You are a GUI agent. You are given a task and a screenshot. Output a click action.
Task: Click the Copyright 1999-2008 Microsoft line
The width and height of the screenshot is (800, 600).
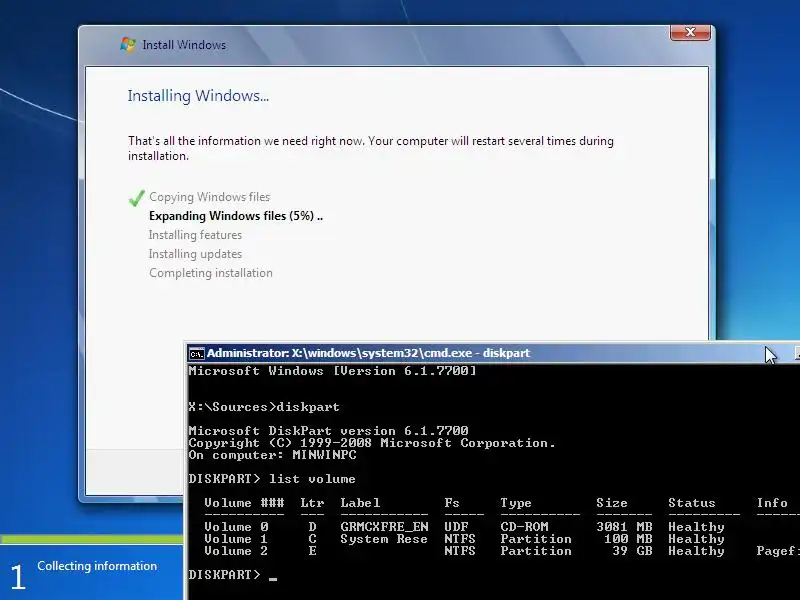pyautogui.click(x=371, y=443)
